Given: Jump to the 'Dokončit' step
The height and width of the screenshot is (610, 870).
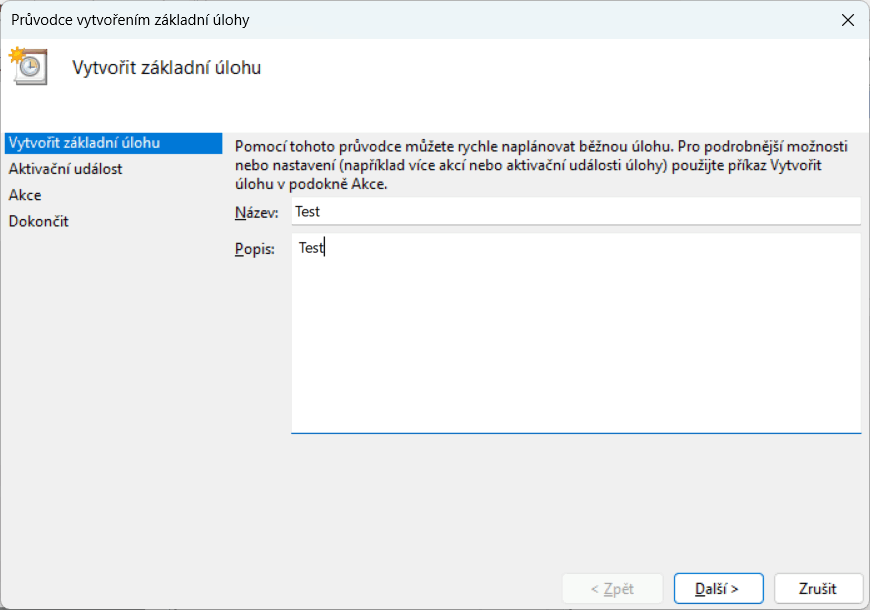Looking at the screenshot, I should [x=38, y=221].
